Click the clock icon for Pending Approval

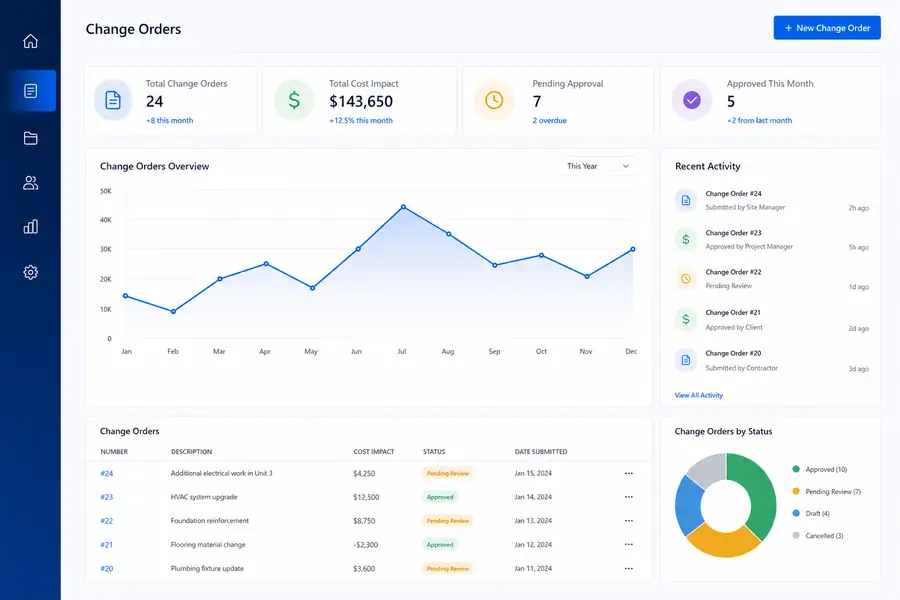494,100
